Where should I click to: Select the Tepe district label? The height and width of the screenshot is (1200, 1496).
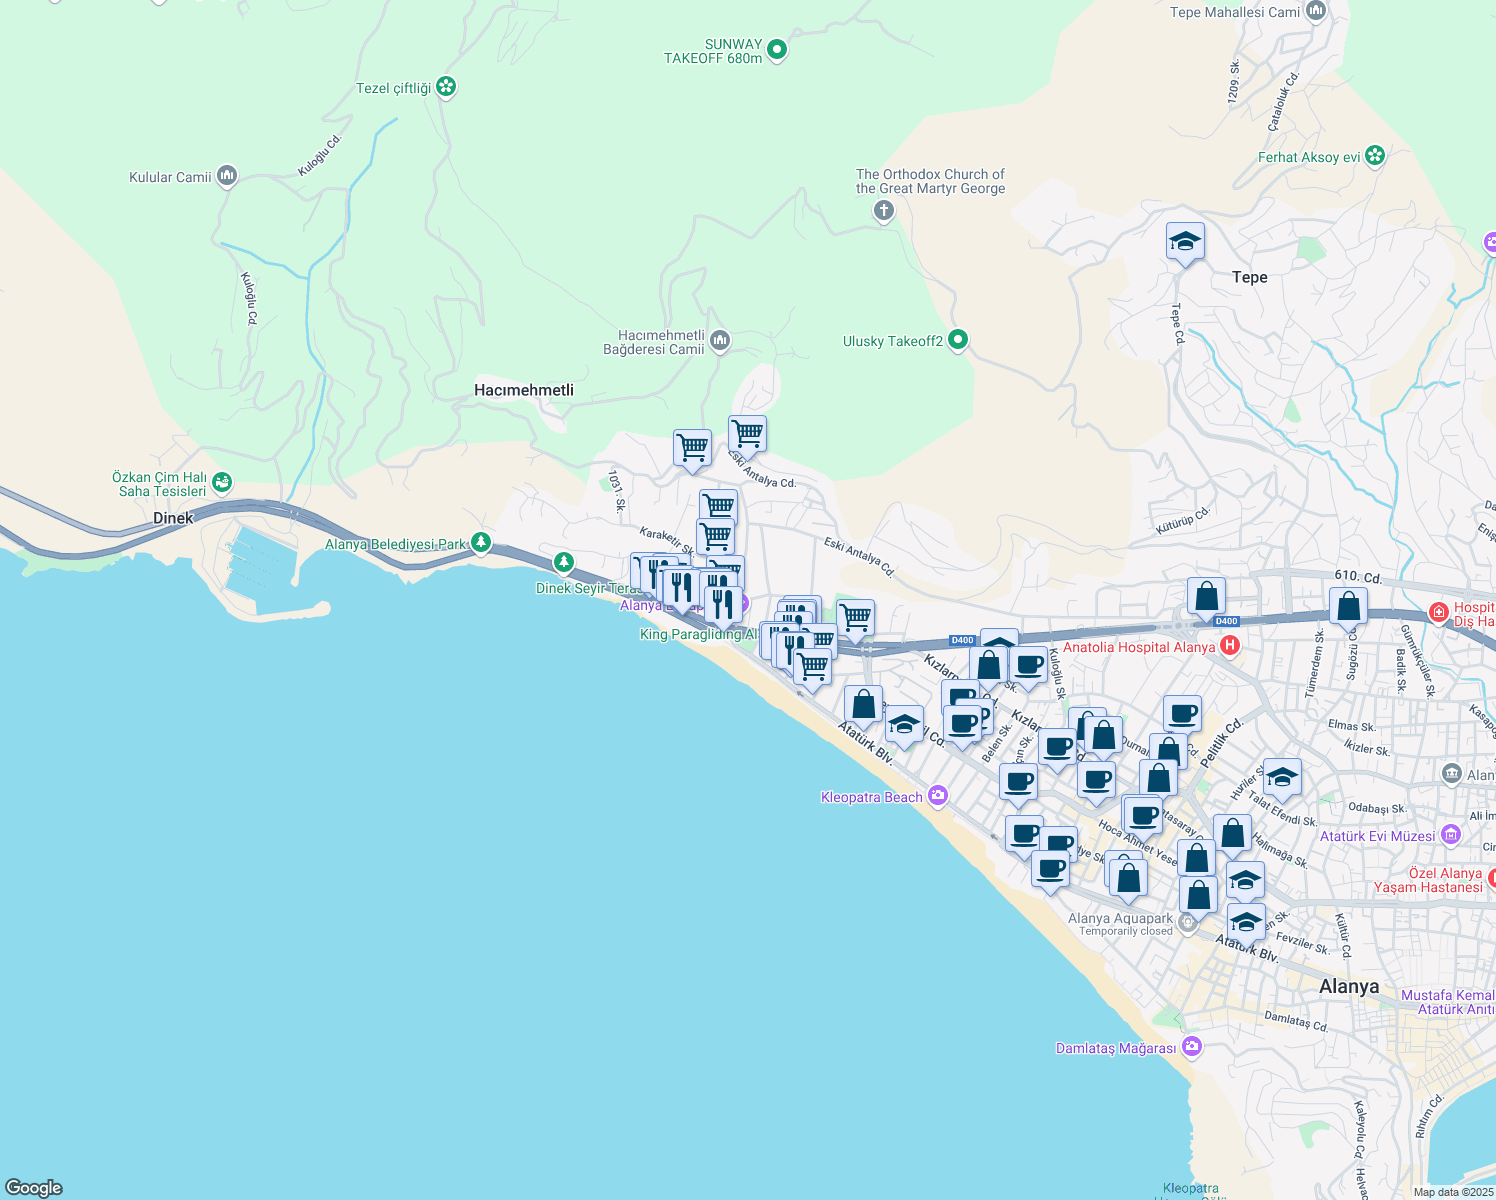pos(1250,277)
